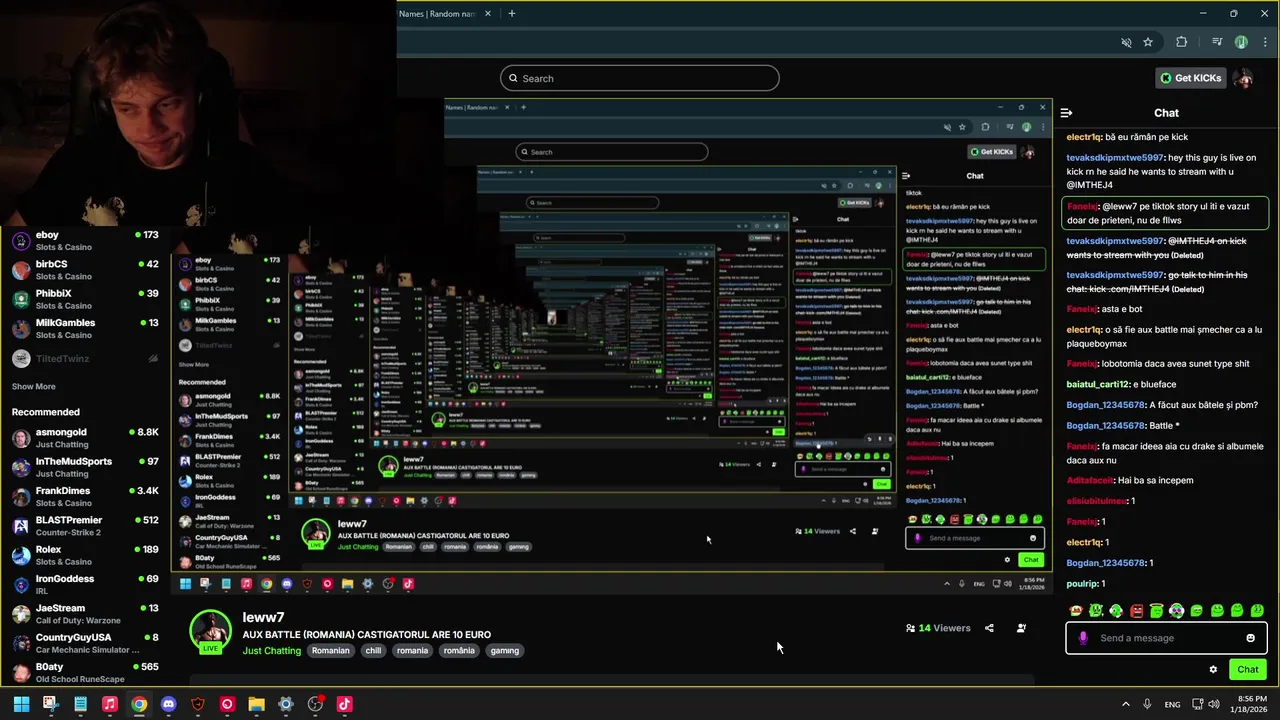The image size is (1280, 720).
Task: Share the stream via share icon
Action: [x=989, y=628]
